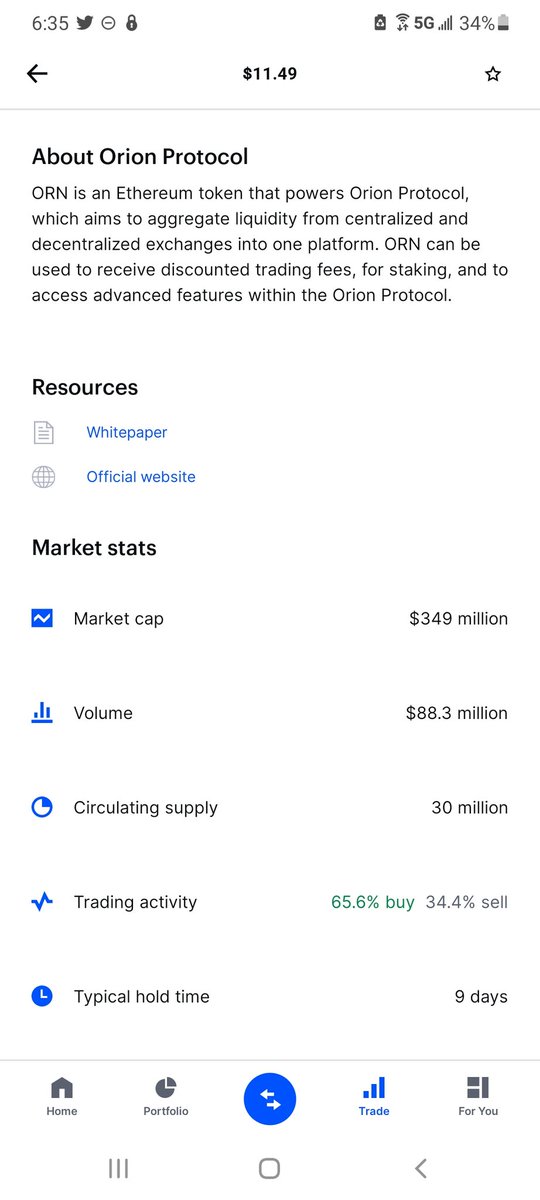Tap the 65.6% buy figure

[373, 902]
